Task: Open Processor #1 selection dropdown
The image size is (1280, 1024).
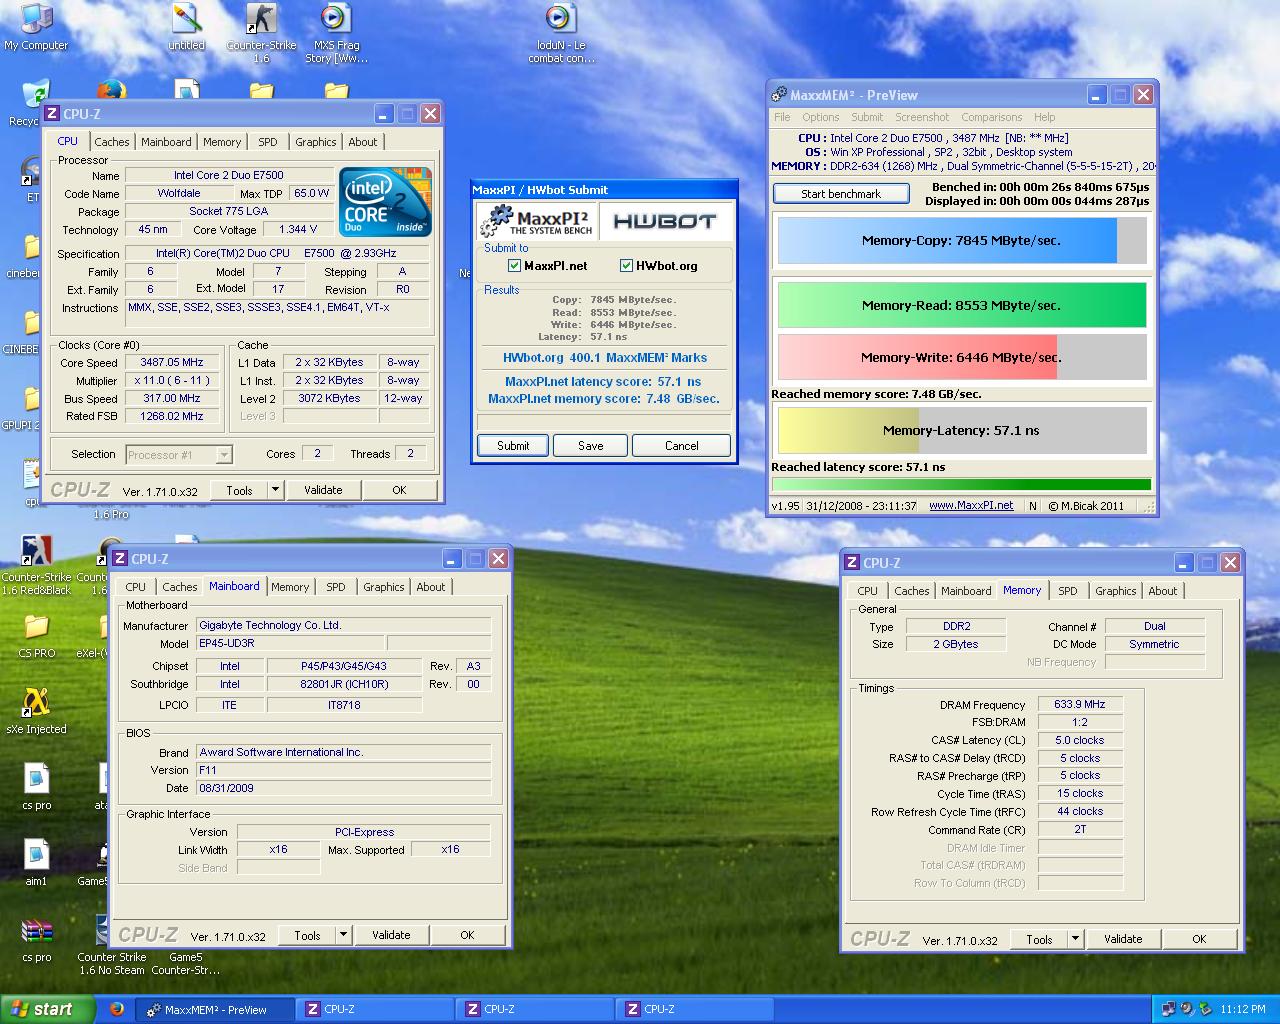Action: coord(224,455)
